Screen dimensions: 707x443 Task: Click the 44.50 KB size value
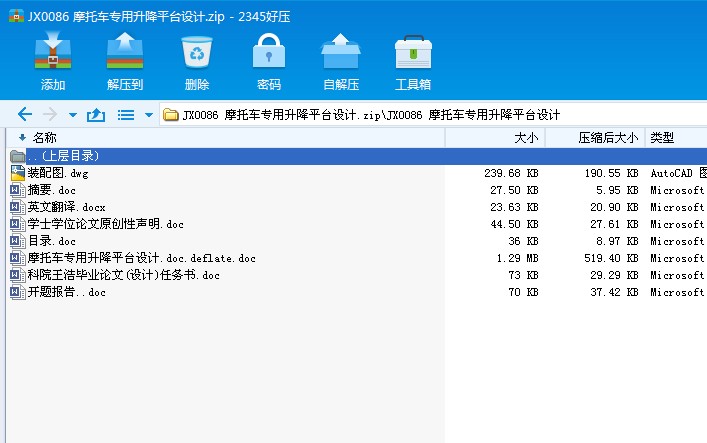coord(514,224)
